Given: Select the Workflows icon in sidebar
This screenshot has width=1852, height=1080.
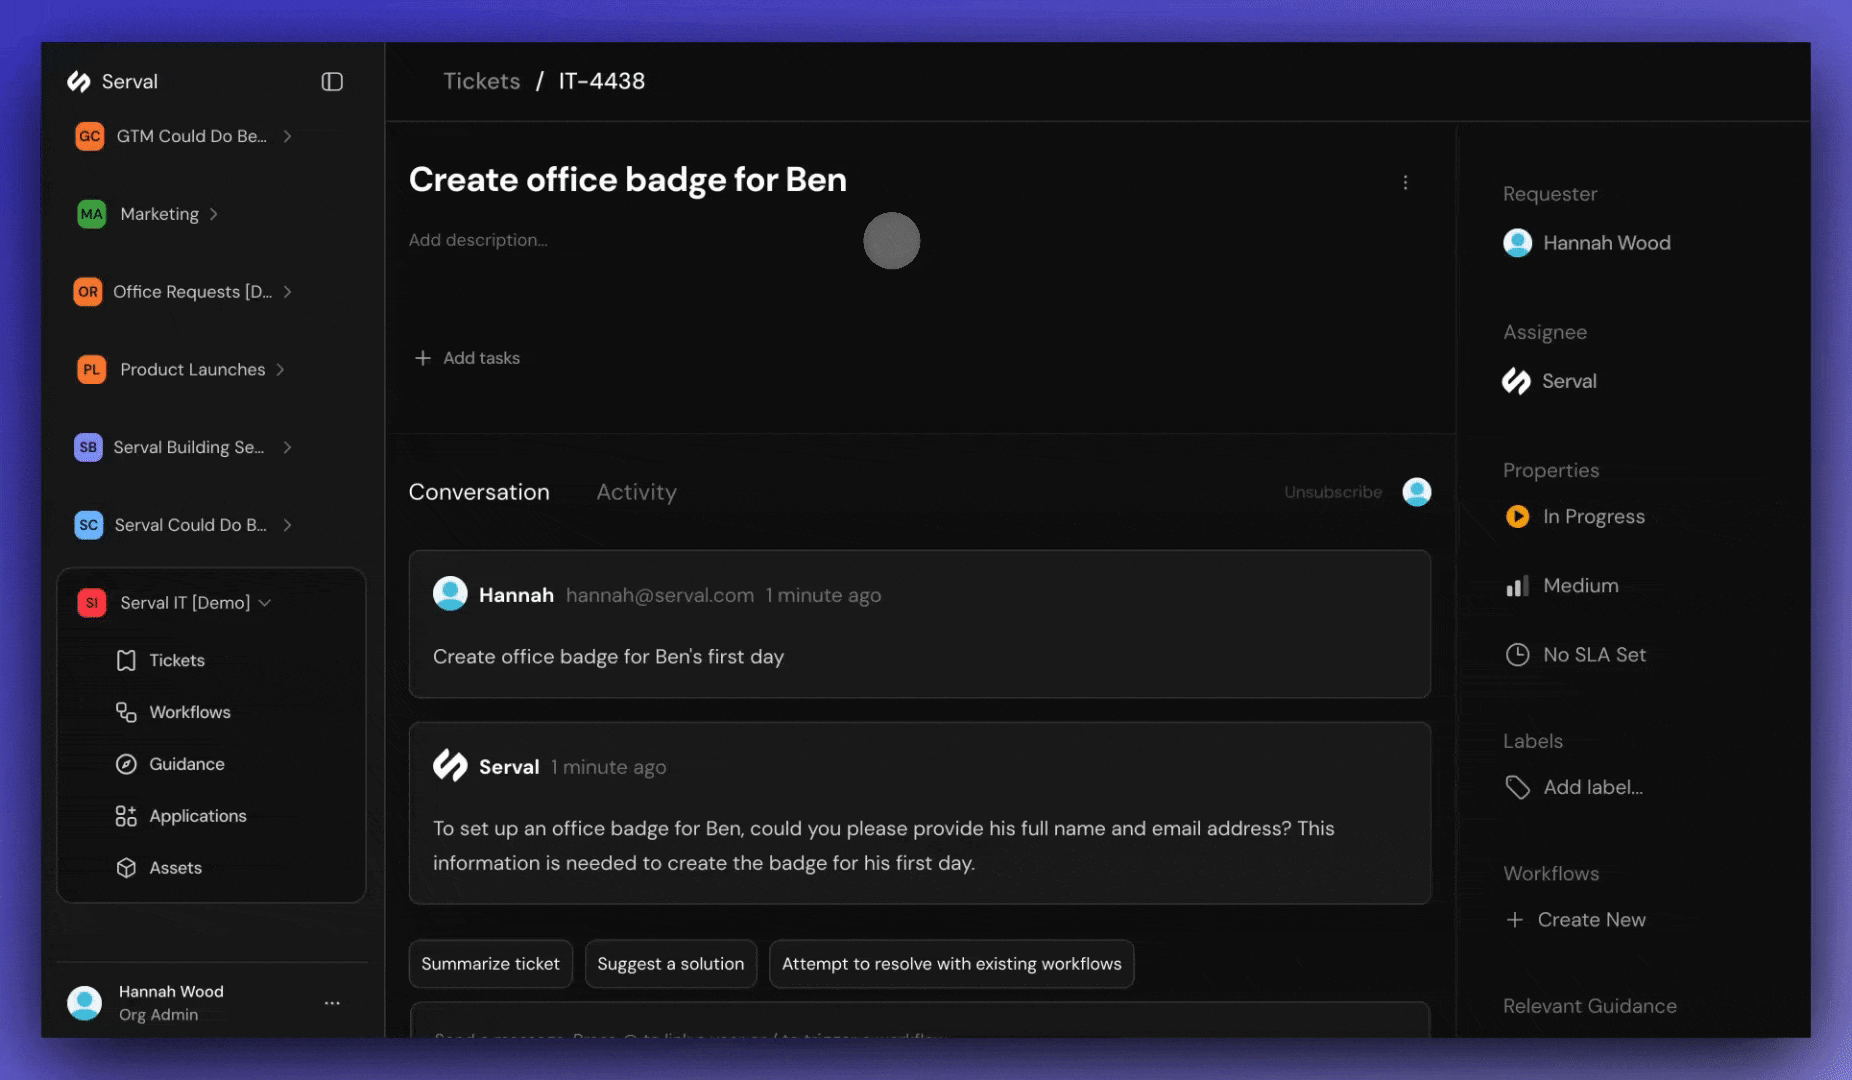Looking at the screenshot, I should (126, 712).
